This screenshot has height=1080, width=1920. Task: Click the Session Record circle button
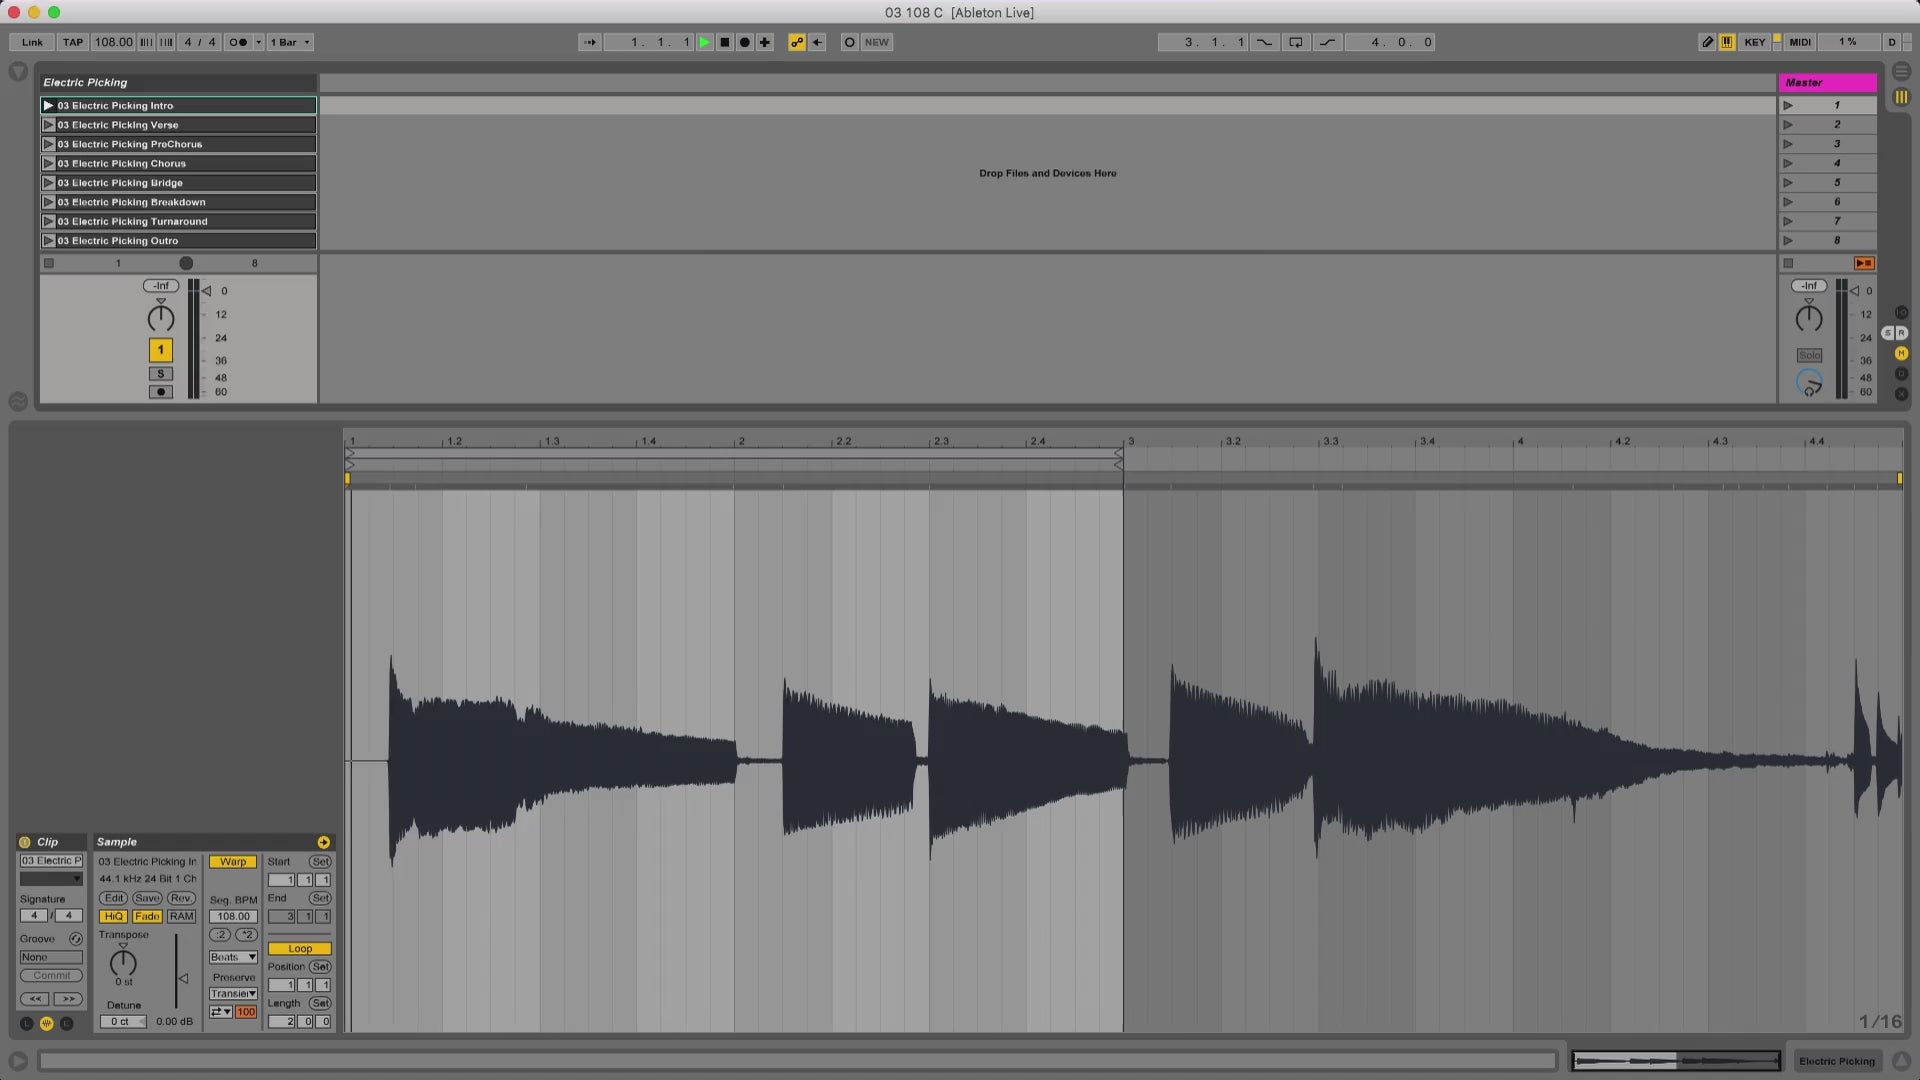(849, 42)
